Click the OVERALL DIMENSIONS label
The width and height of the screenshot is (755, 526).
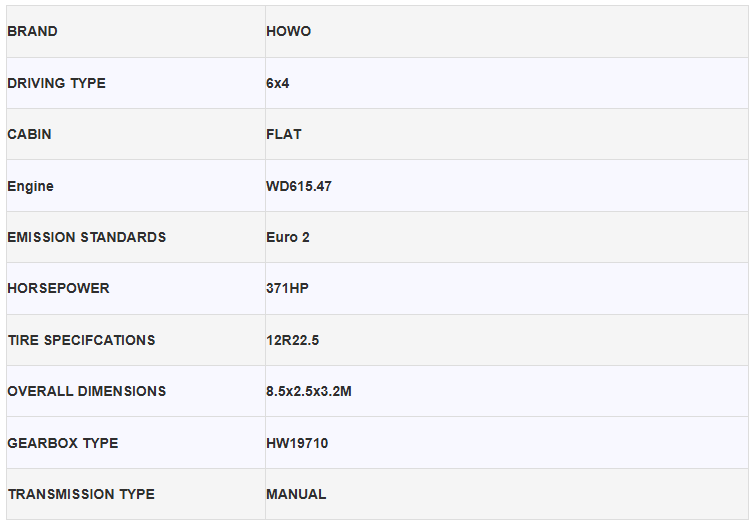87,391
